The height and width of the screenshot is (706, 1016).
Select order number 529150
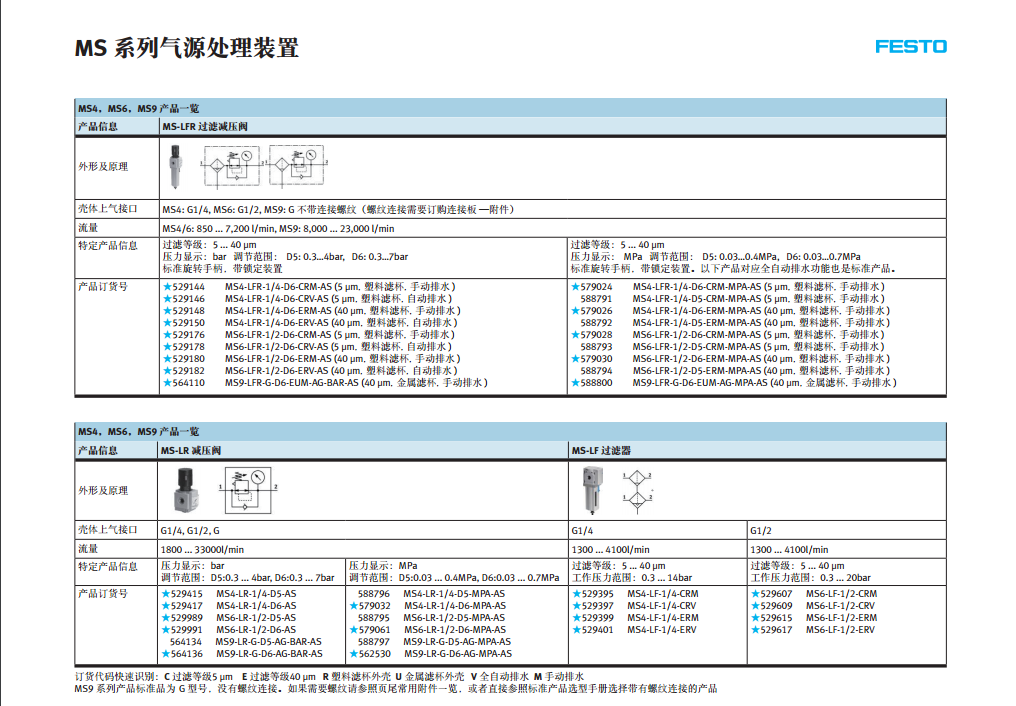point(189,323)
